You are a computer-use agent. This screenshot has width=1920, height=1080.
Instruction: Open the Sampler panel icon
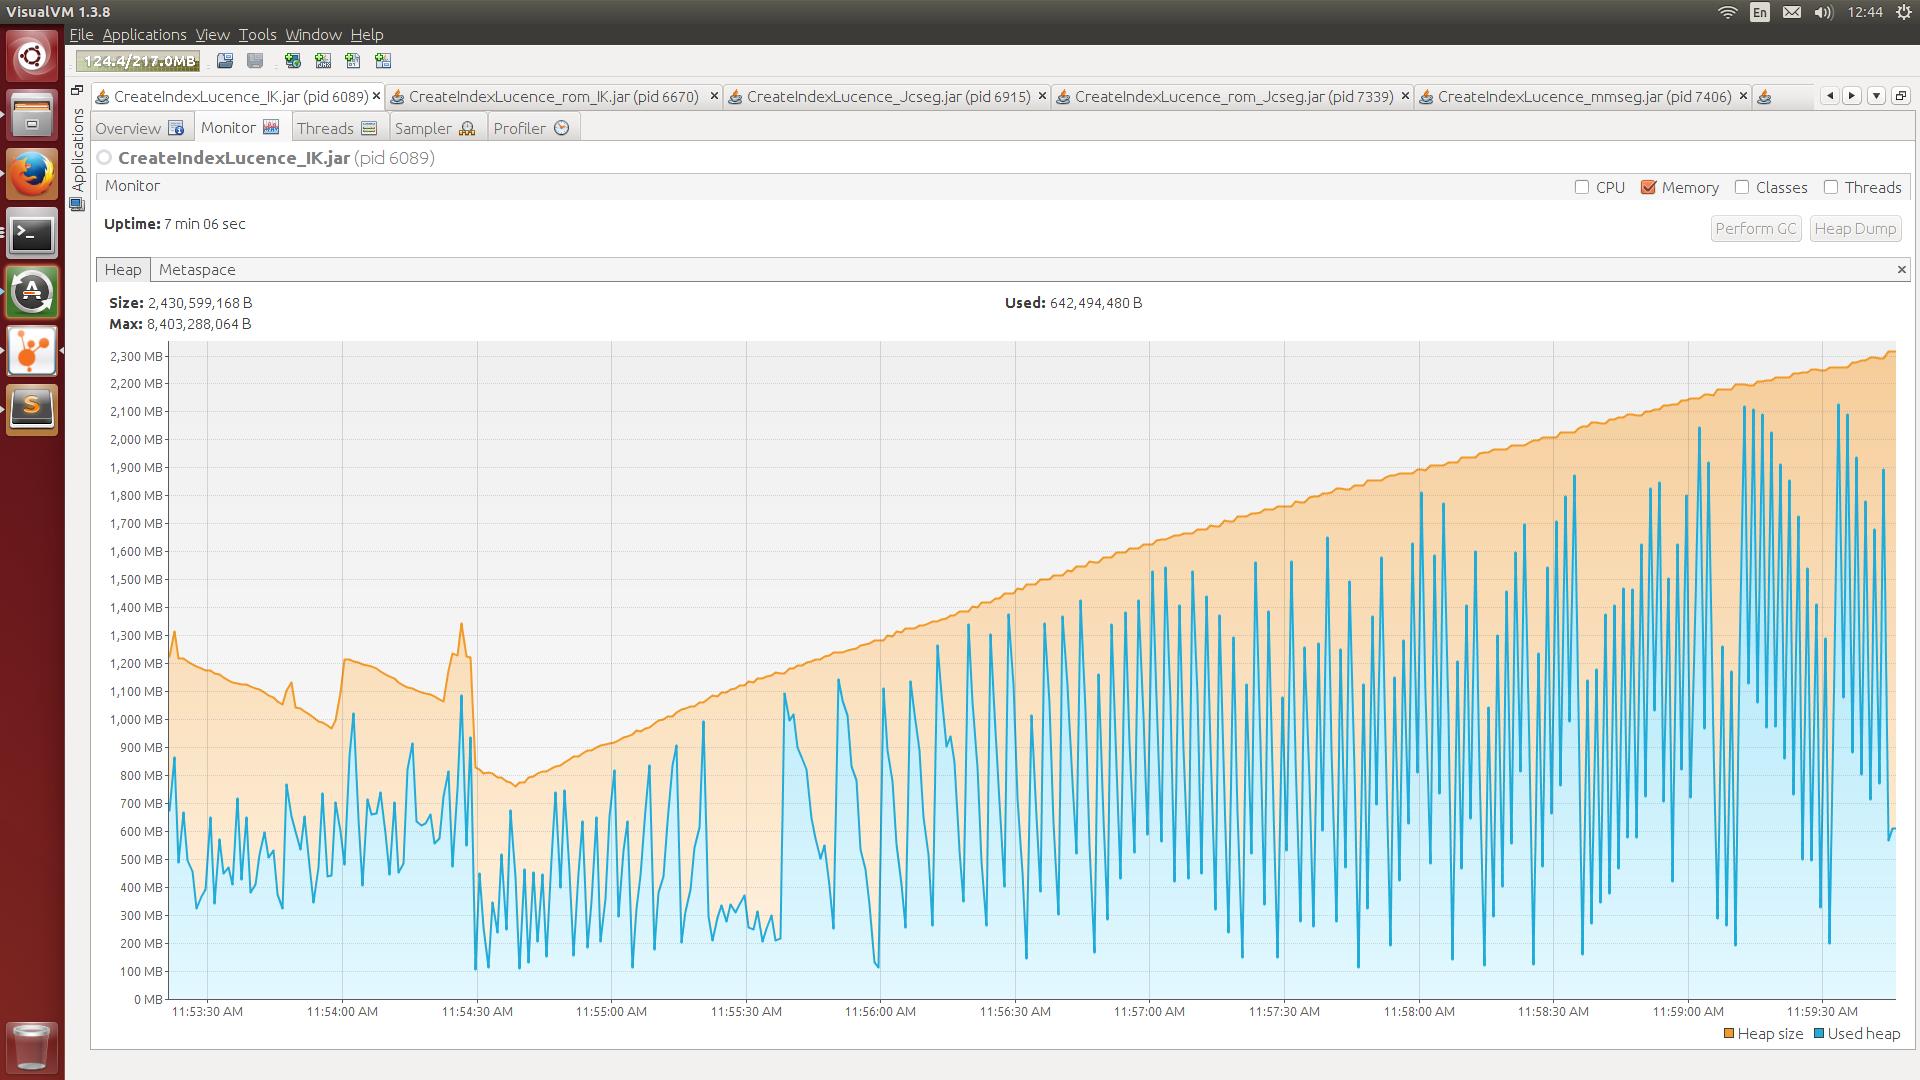467,128
